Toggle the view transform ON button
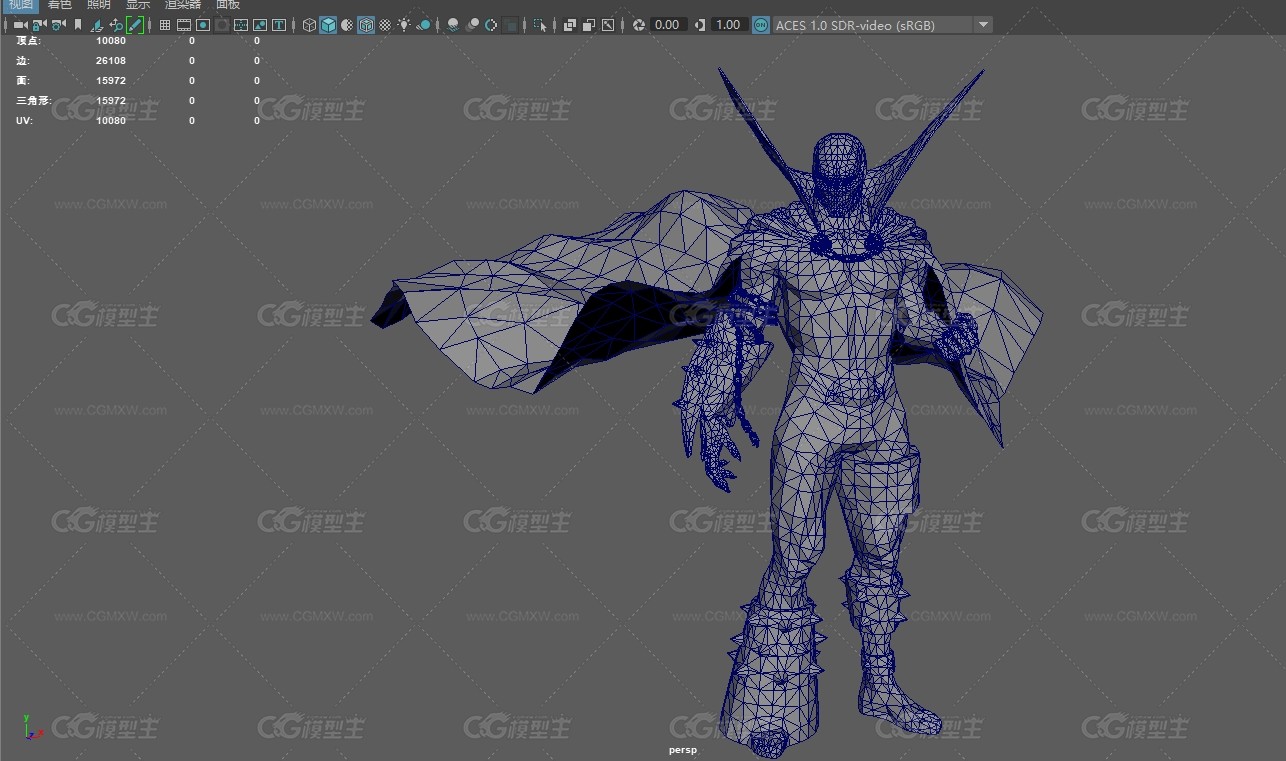The image size is (1286, 761). [761, 25]
